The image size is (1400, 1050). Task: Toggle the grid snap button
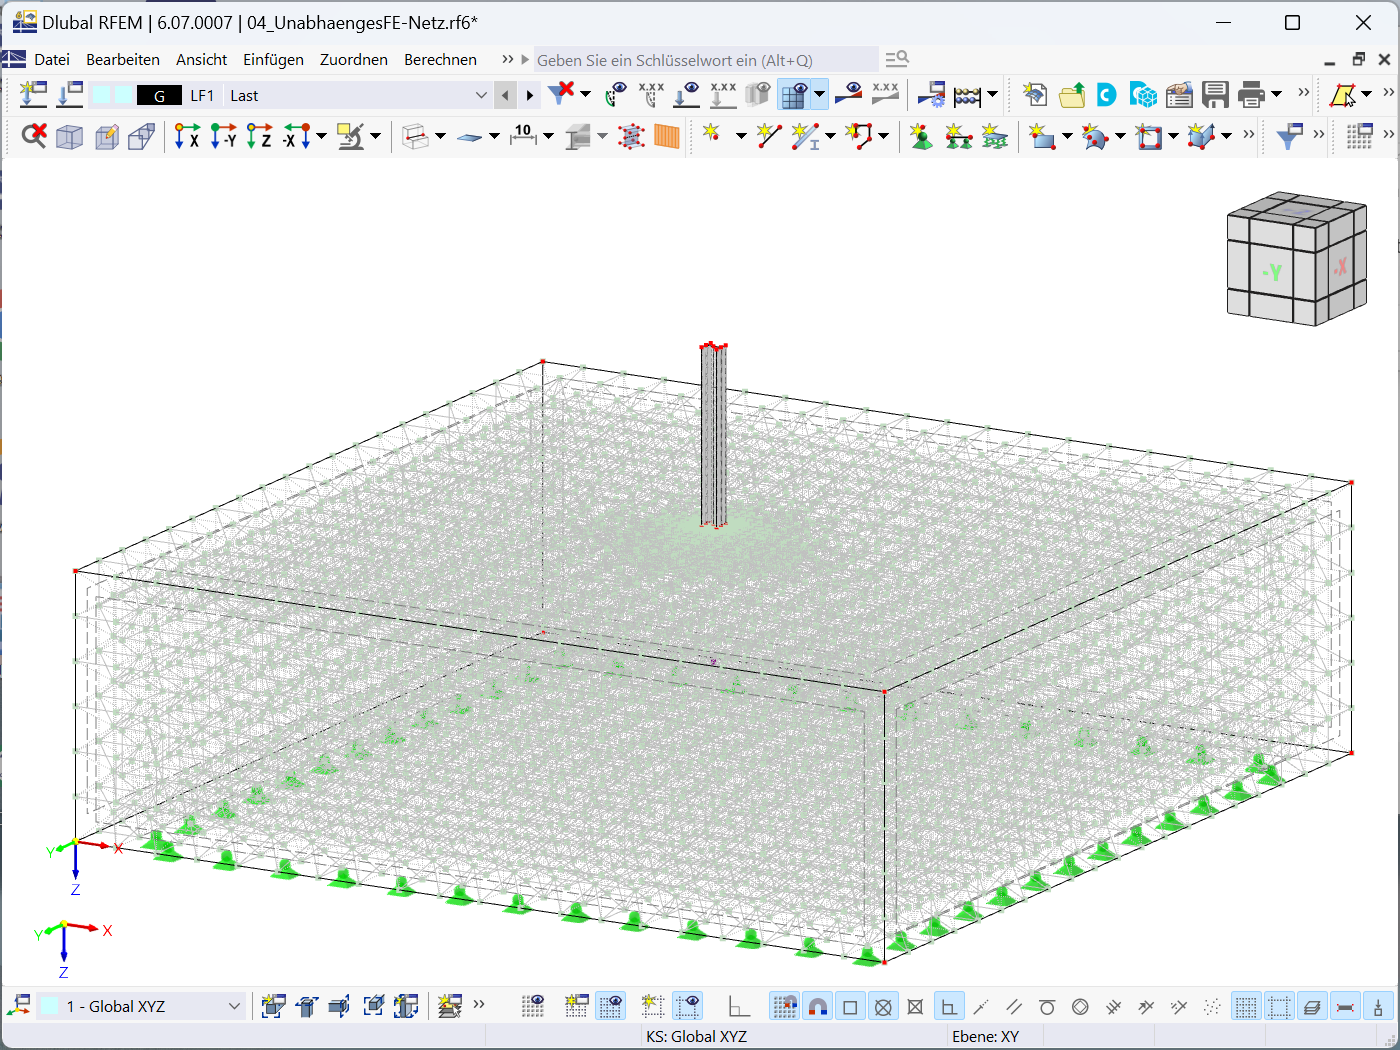coord(784,1006)
